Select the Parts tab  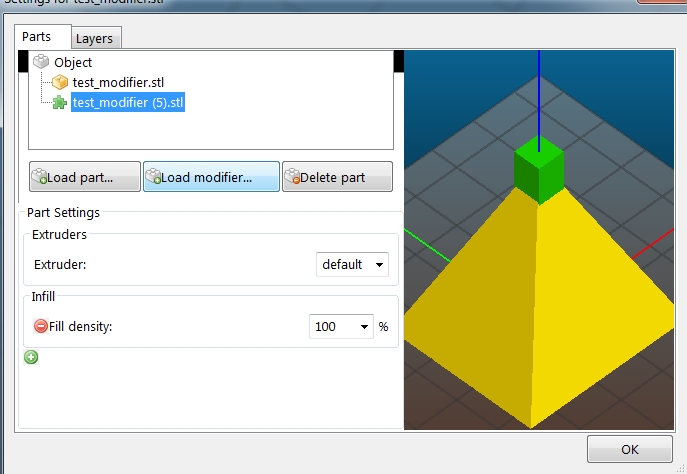coord(37,37)
